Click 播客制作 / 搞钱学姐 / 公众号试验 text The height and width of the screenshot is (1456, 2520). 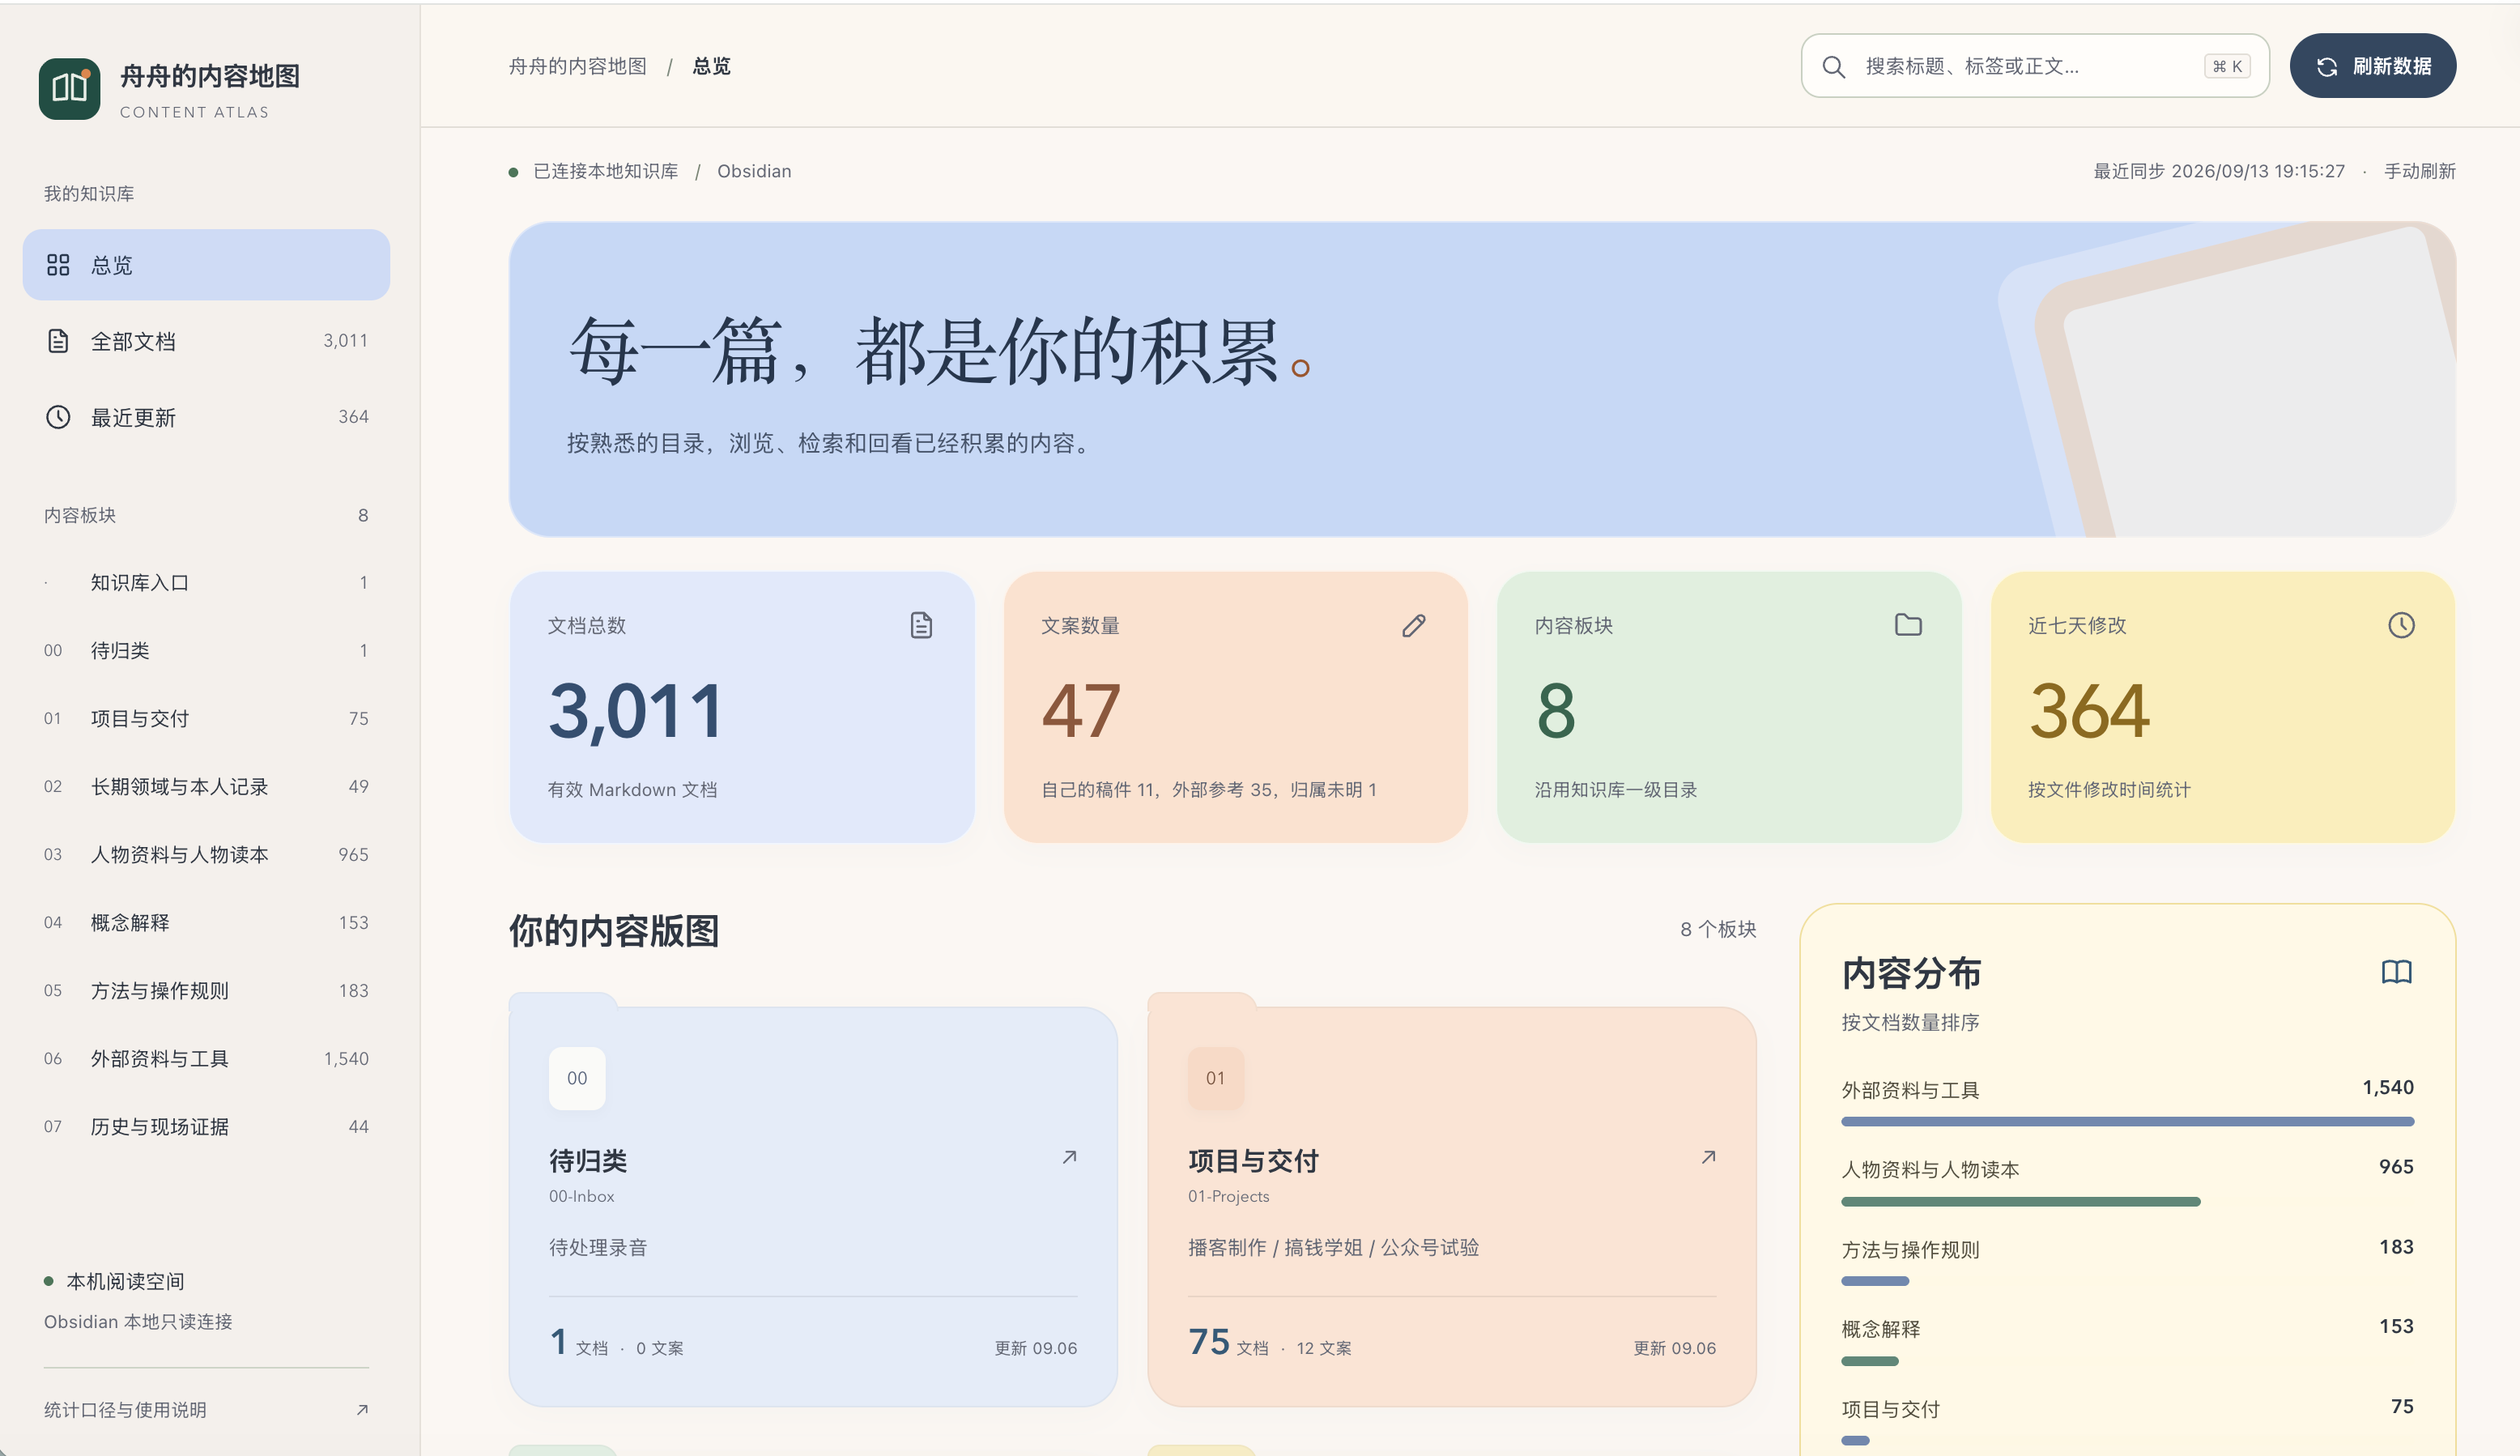pos(1333,1248)
